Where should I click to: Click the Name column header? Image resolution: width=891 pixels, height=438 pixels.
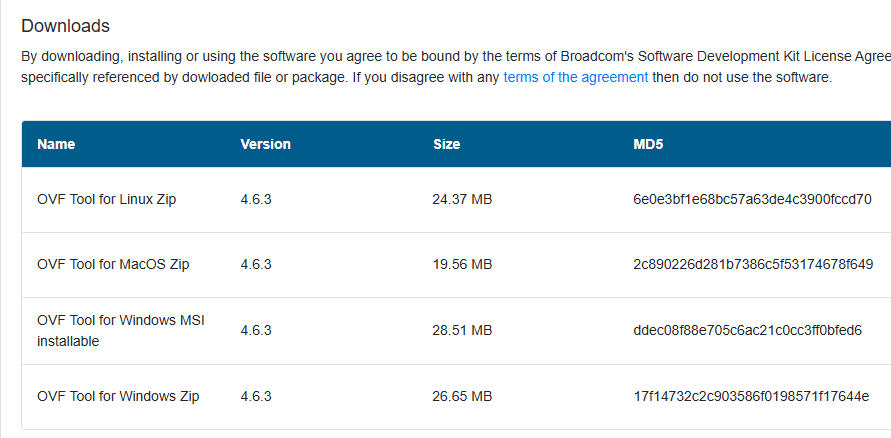(56, 144)
